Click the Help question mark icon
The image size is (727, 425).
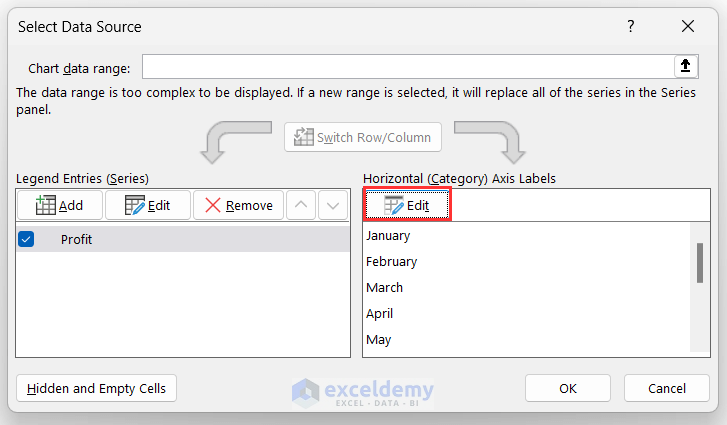pyautogui.click(x=630, y=27)
